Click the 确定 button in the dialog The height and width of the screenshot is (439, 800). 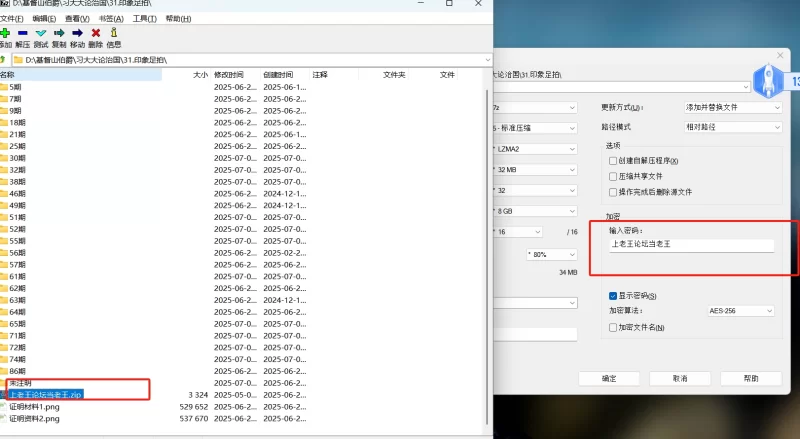coord(609,378)
